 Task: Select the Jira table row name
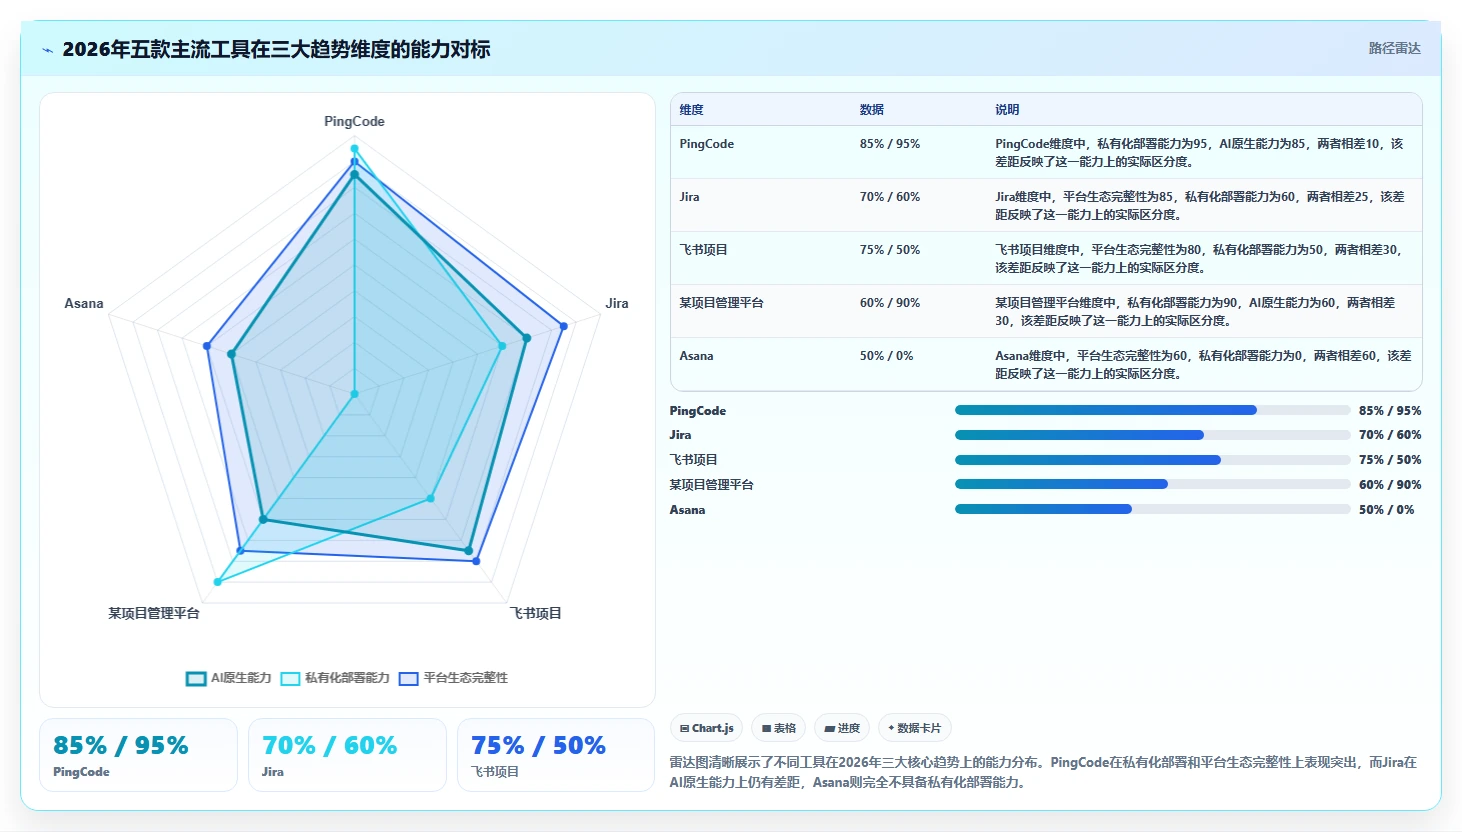click(x=690, y=197)
